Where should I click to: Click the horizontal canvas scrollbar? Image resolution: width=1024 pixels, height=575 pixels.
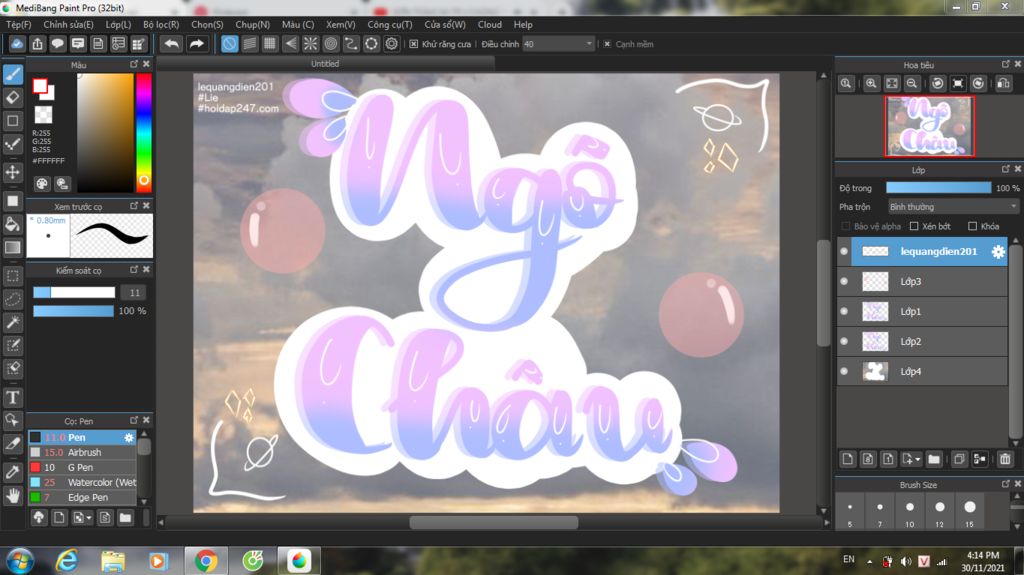(x=493, y=522)
